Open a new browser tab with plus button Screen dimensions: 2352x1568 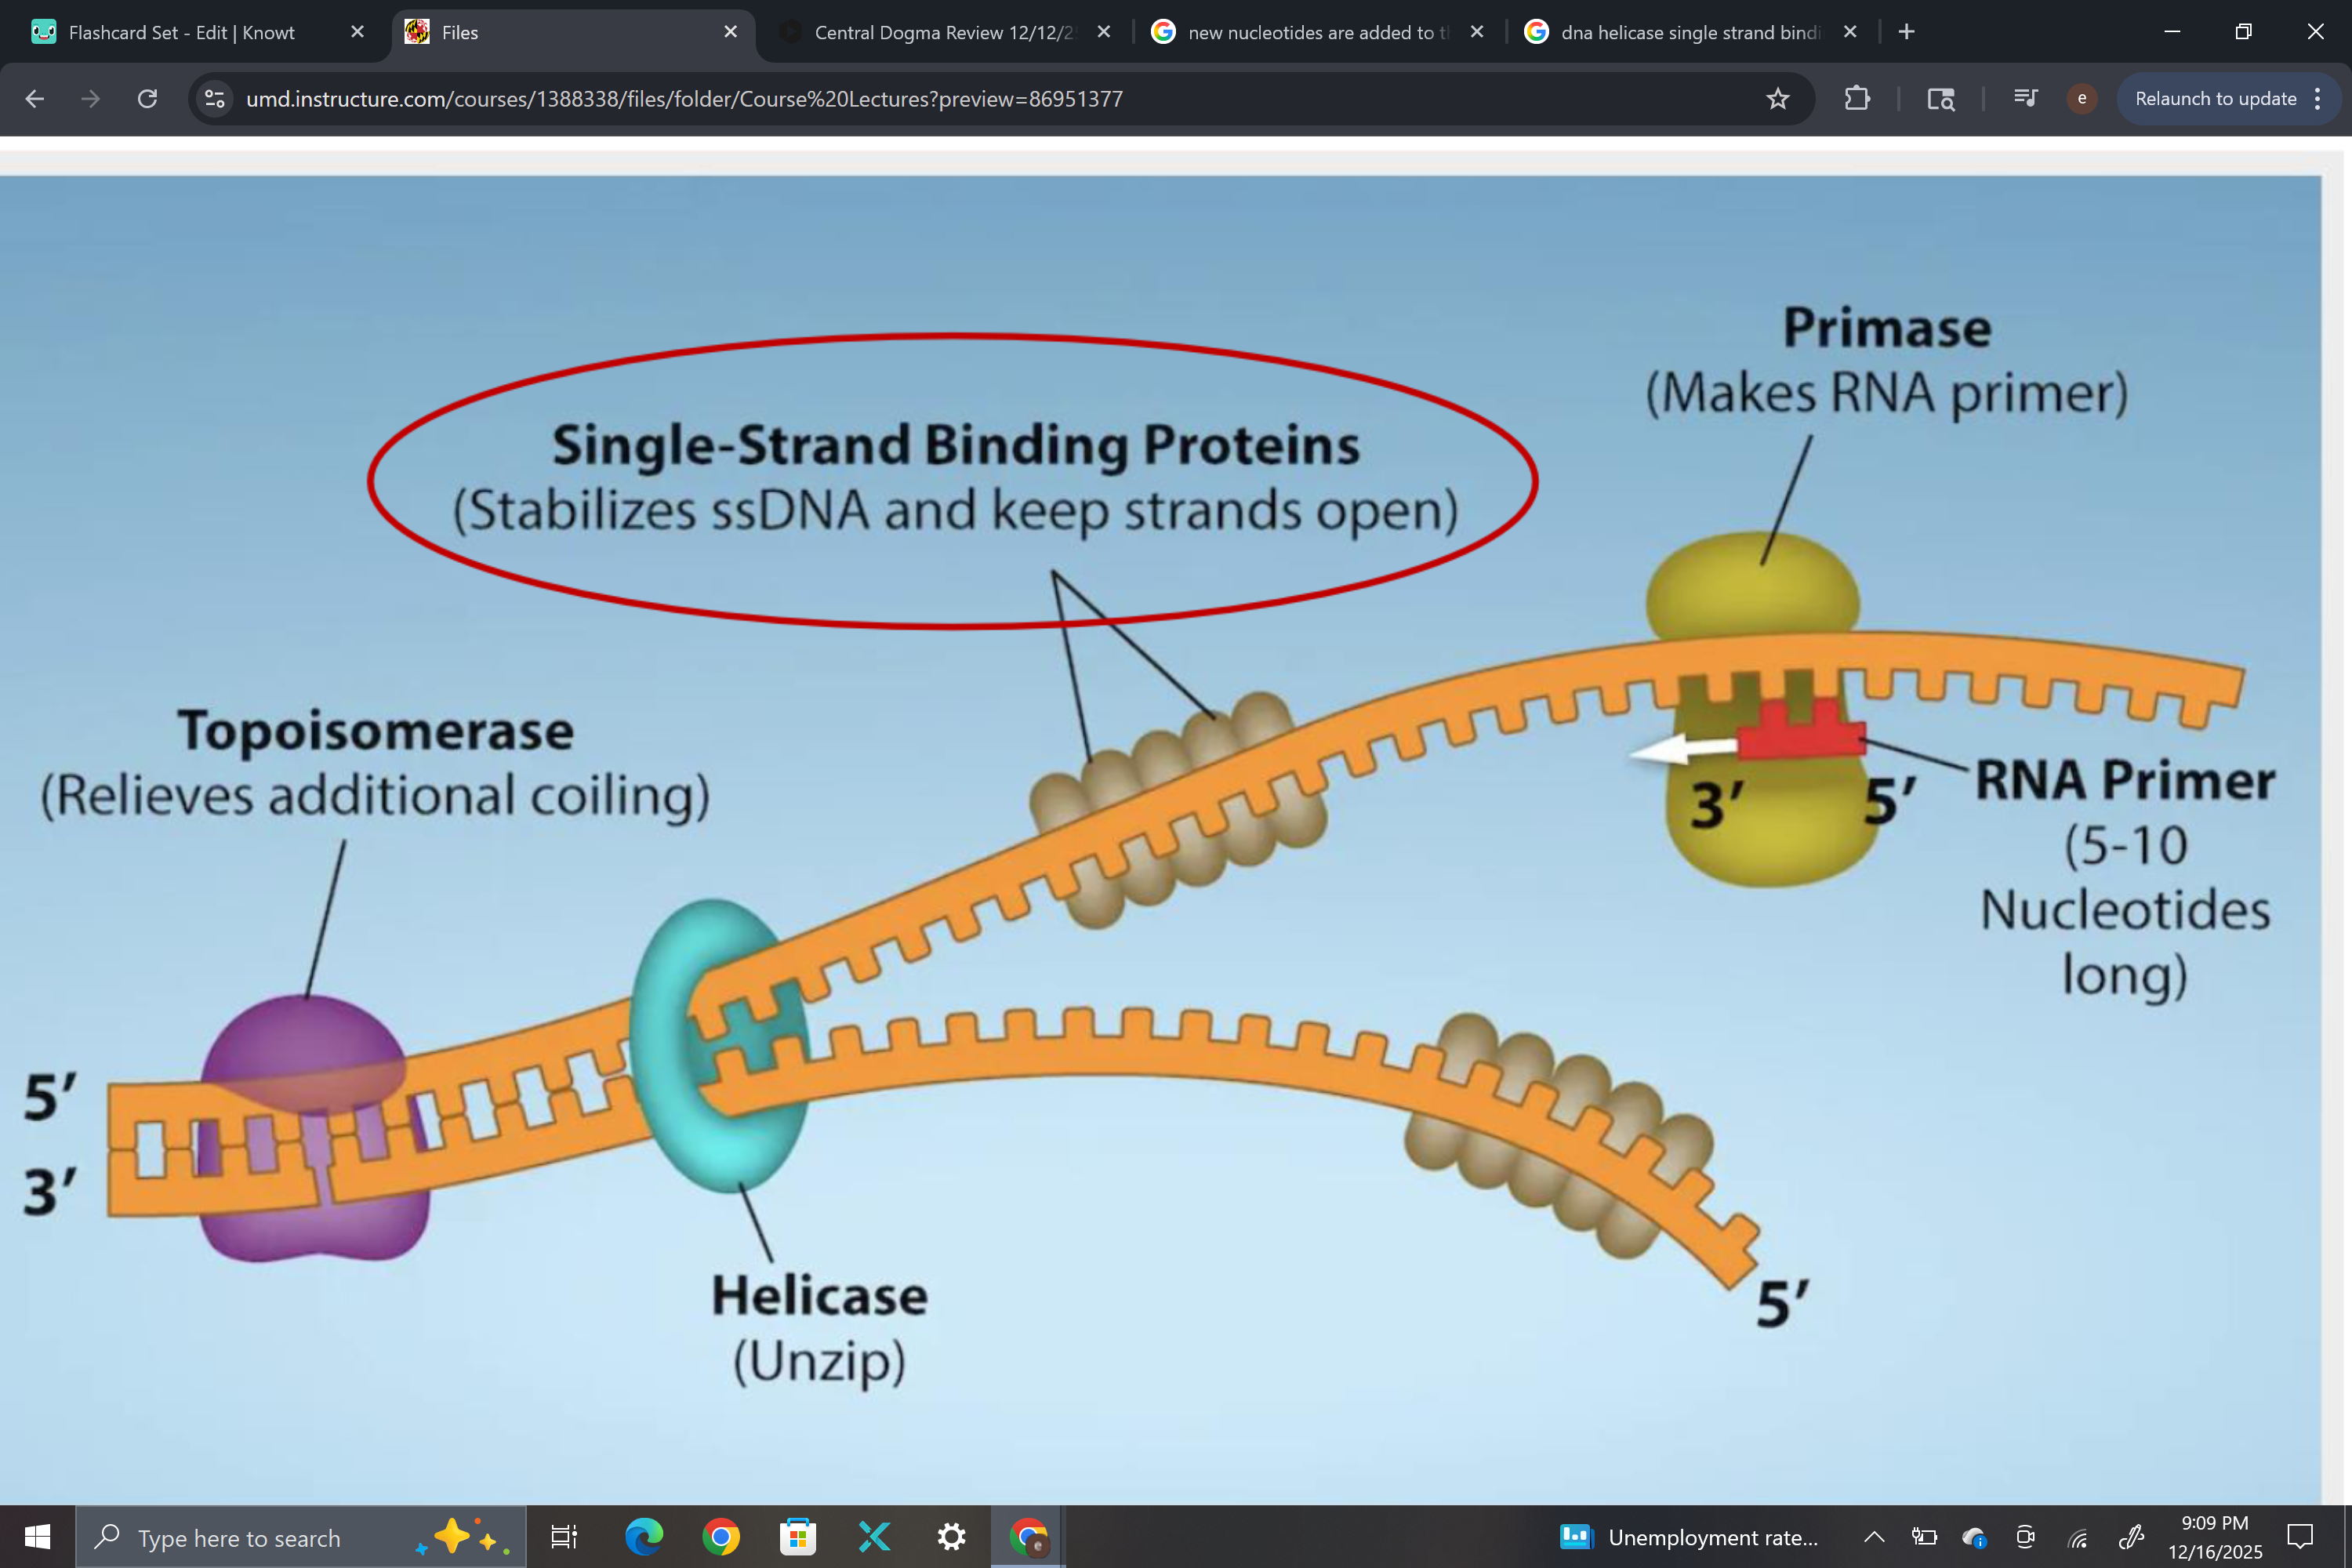click(x=1906, y=31)
